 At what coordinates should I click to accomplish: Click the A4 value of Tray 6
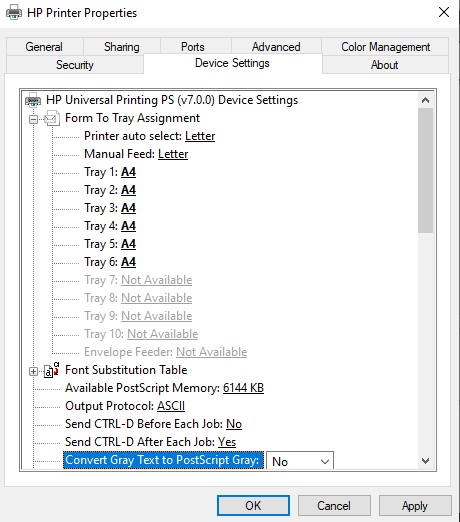pos(128,262)
